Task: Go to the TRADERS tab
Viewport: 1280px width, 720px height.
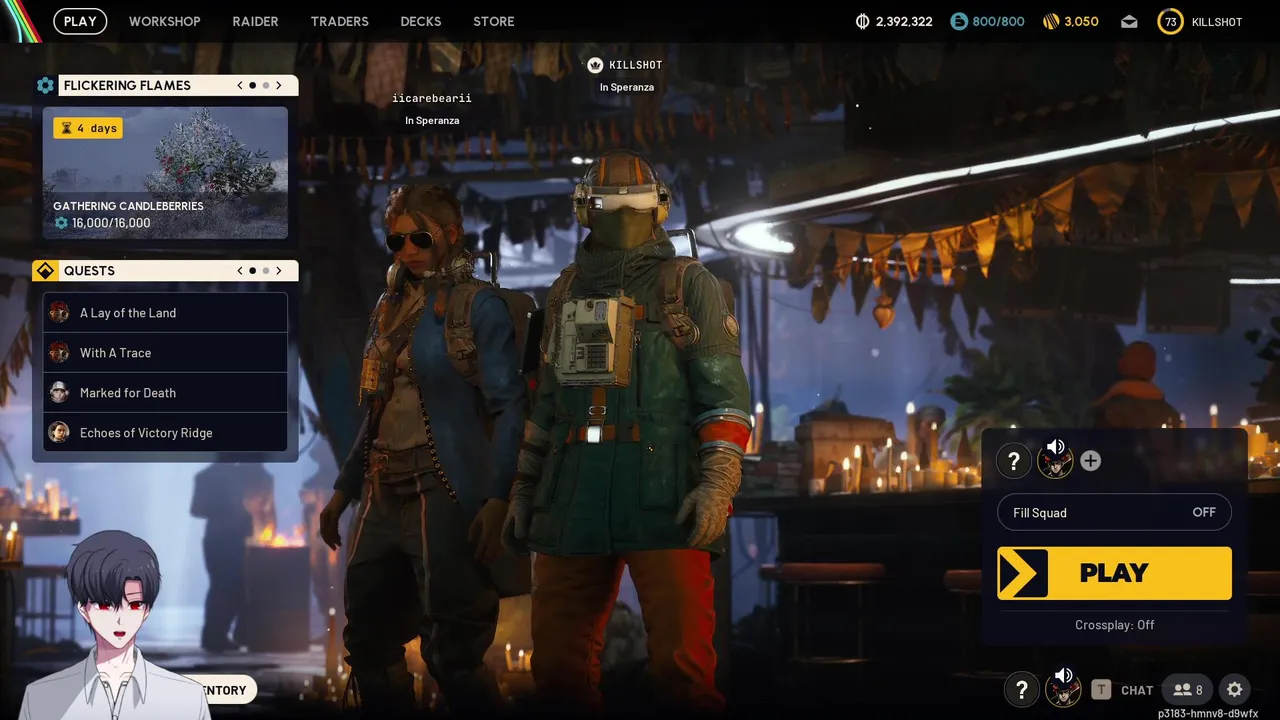Action: coord(339,21)
